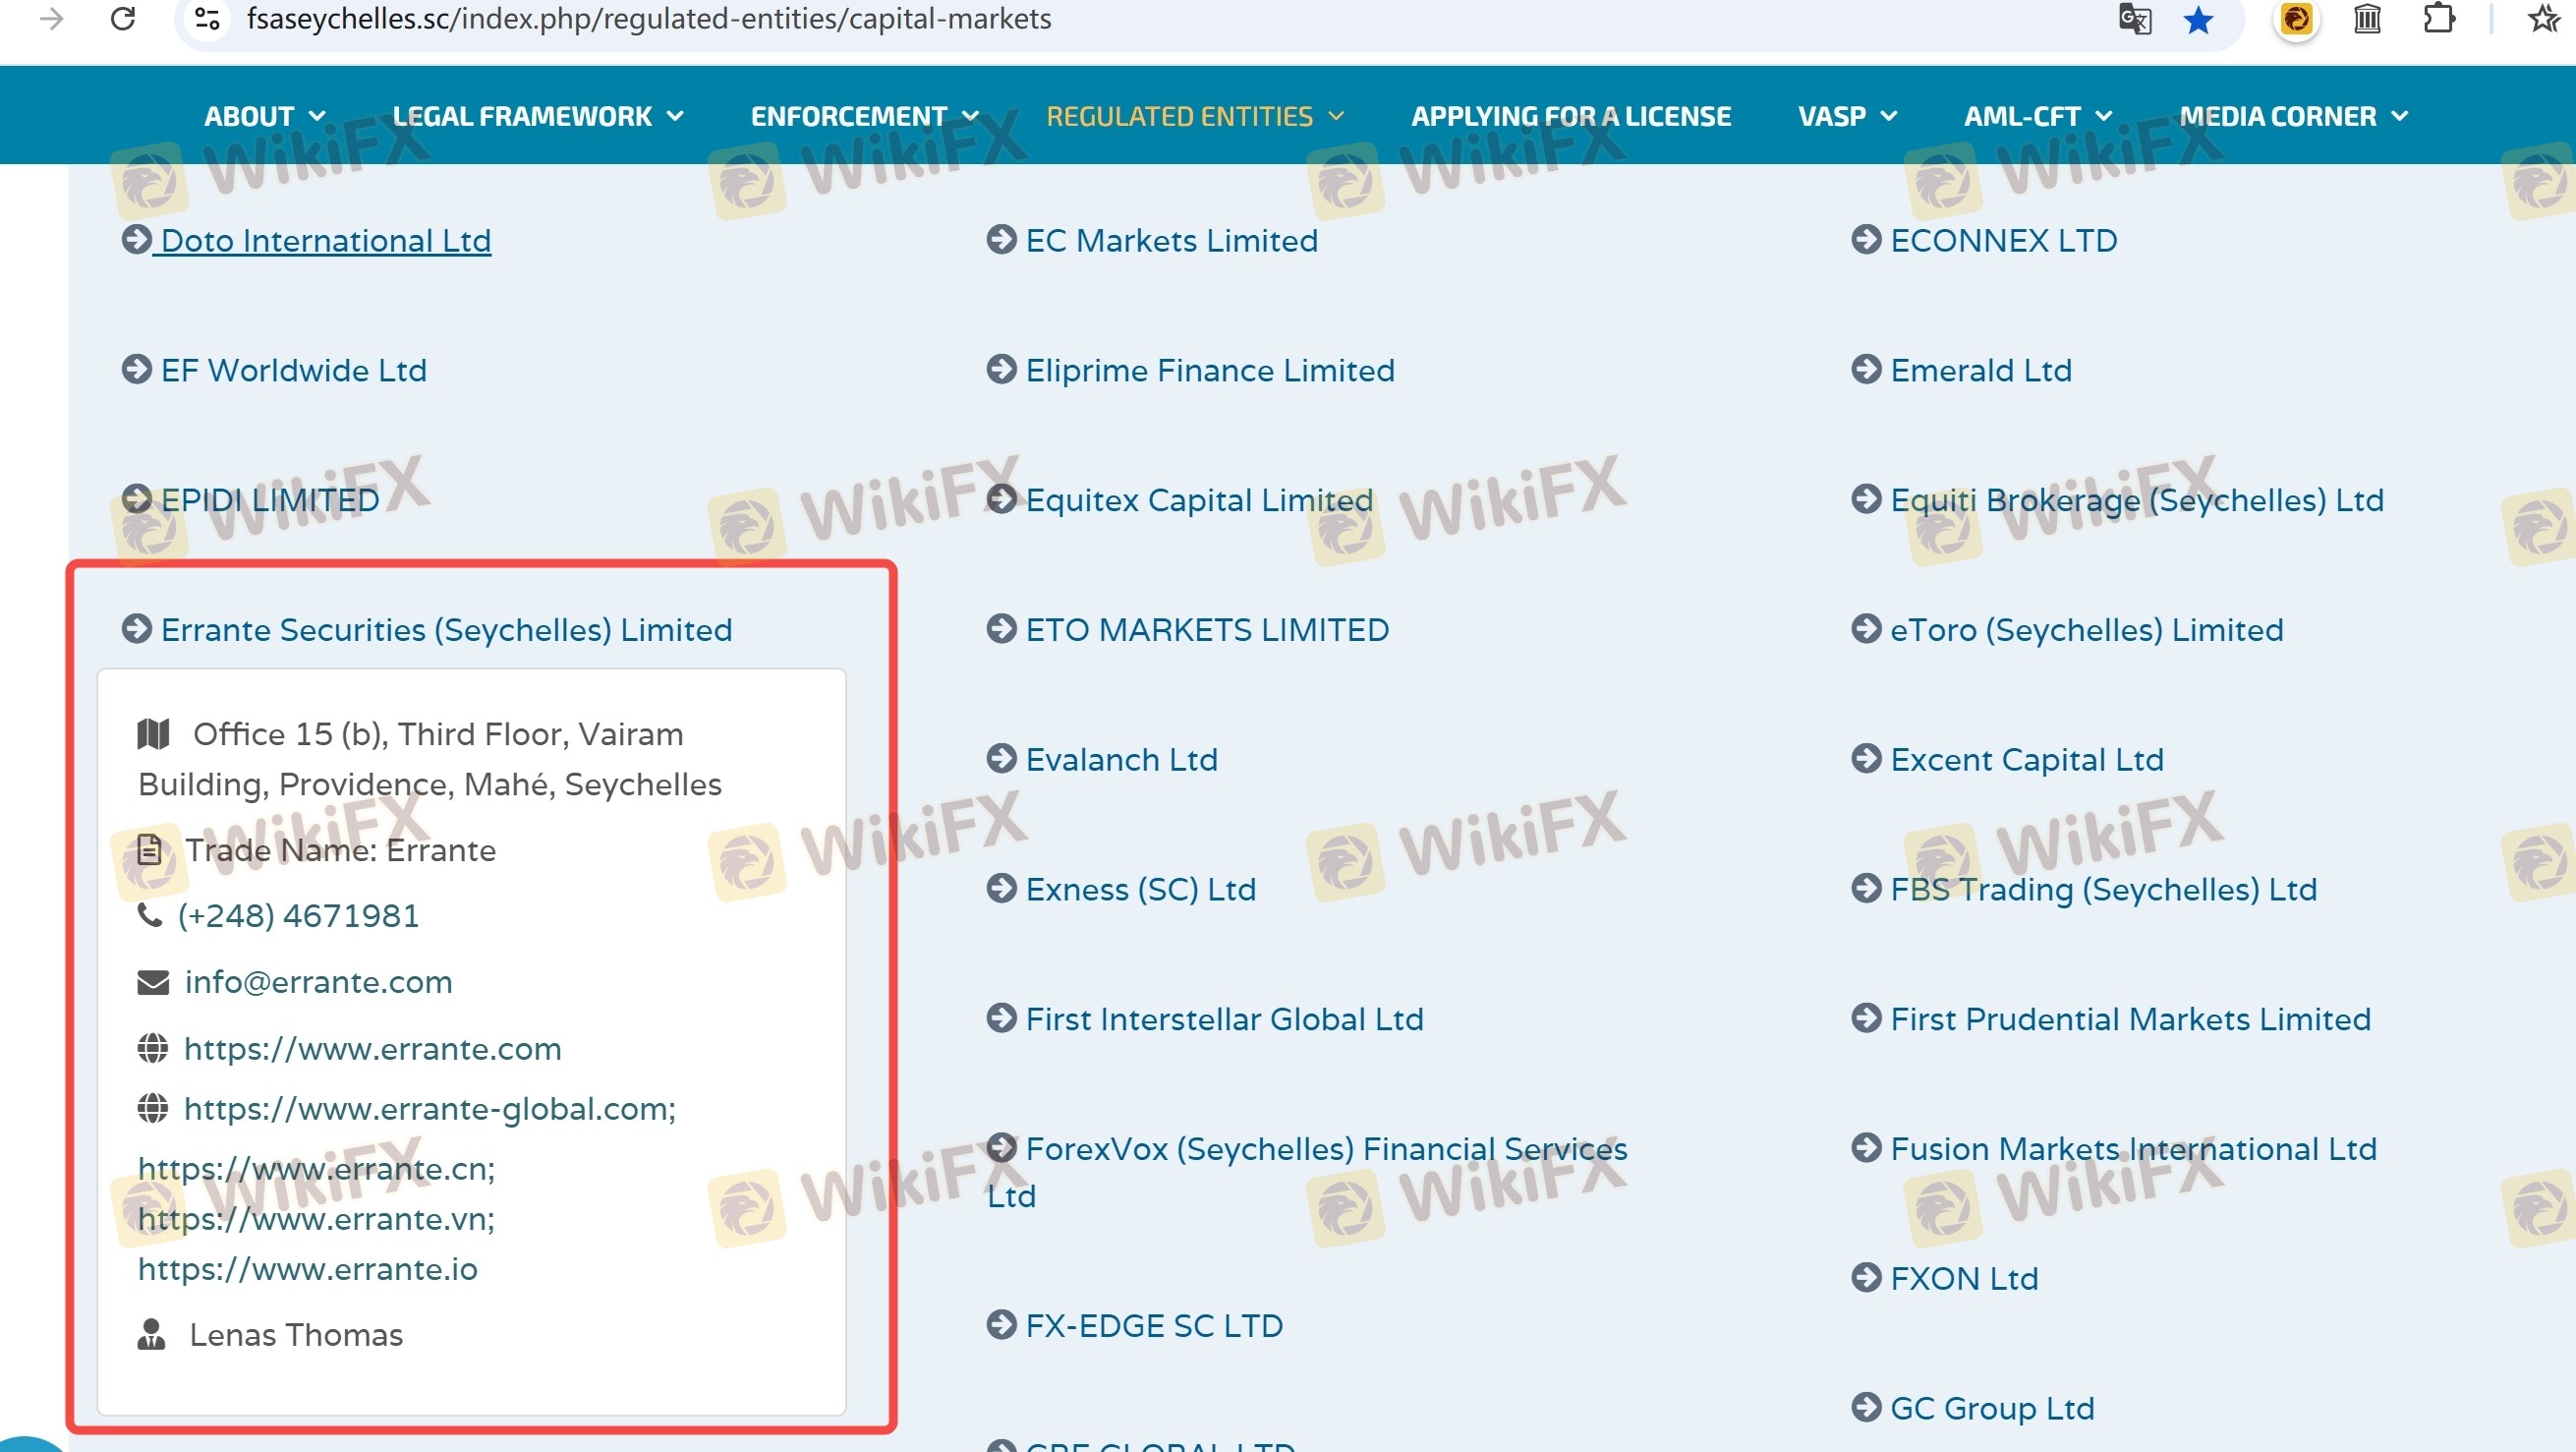2576x1452 pixels.
Task: Collapse the Errante Securities (Seychelles) Limited entry
Action: (x=446, y=630)
